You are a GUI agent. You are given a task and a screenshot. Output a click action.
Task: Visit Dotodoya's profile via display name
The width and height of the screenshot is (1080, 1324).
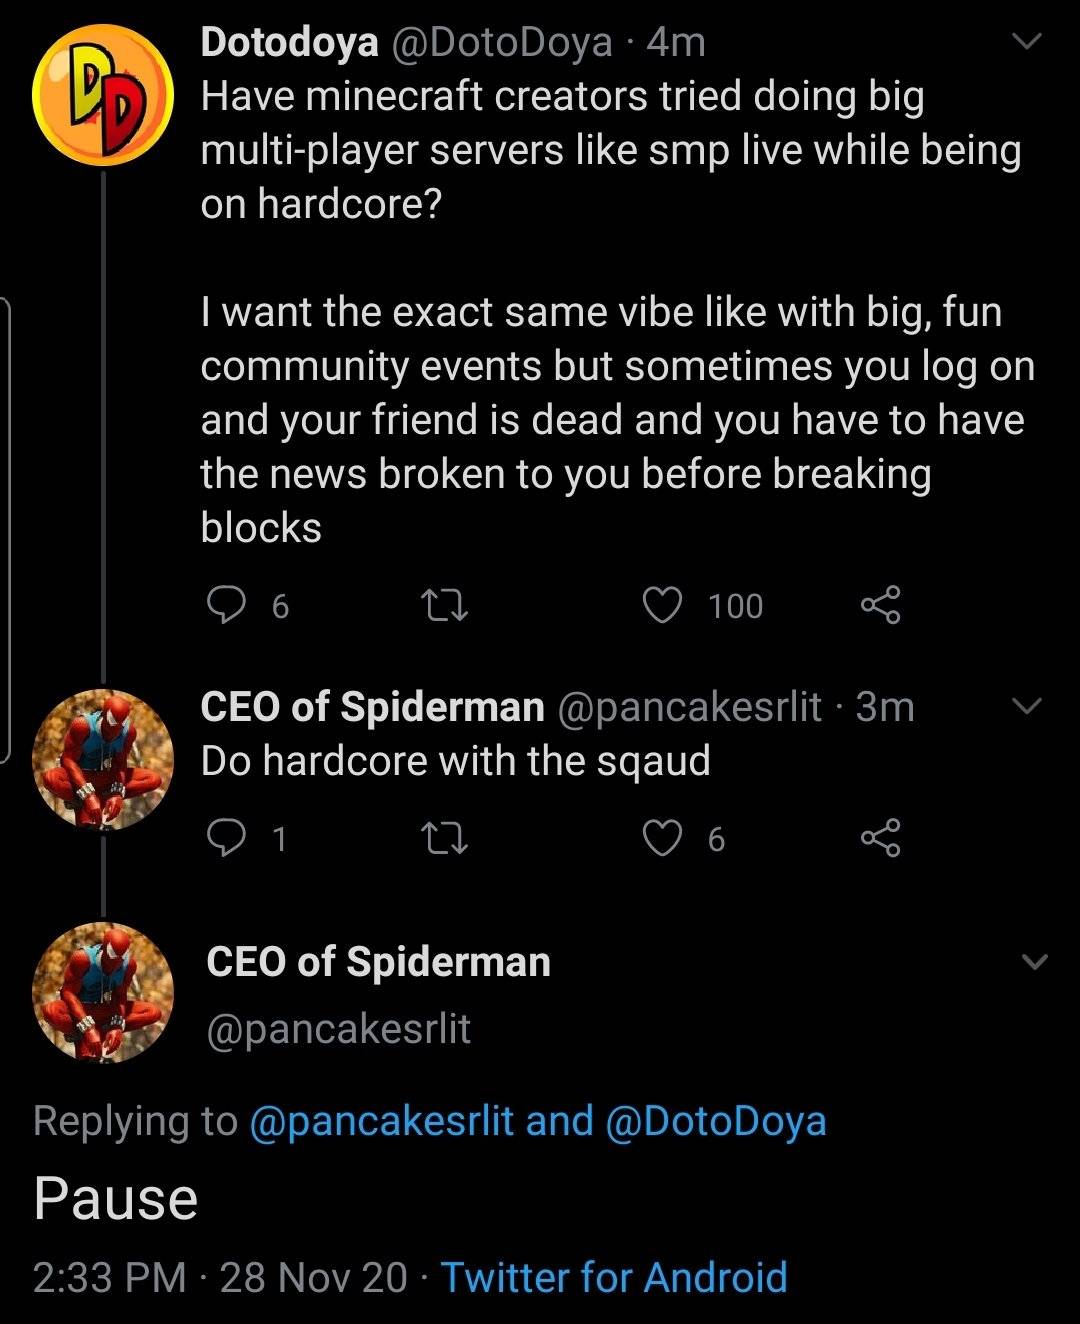(289, 42)
